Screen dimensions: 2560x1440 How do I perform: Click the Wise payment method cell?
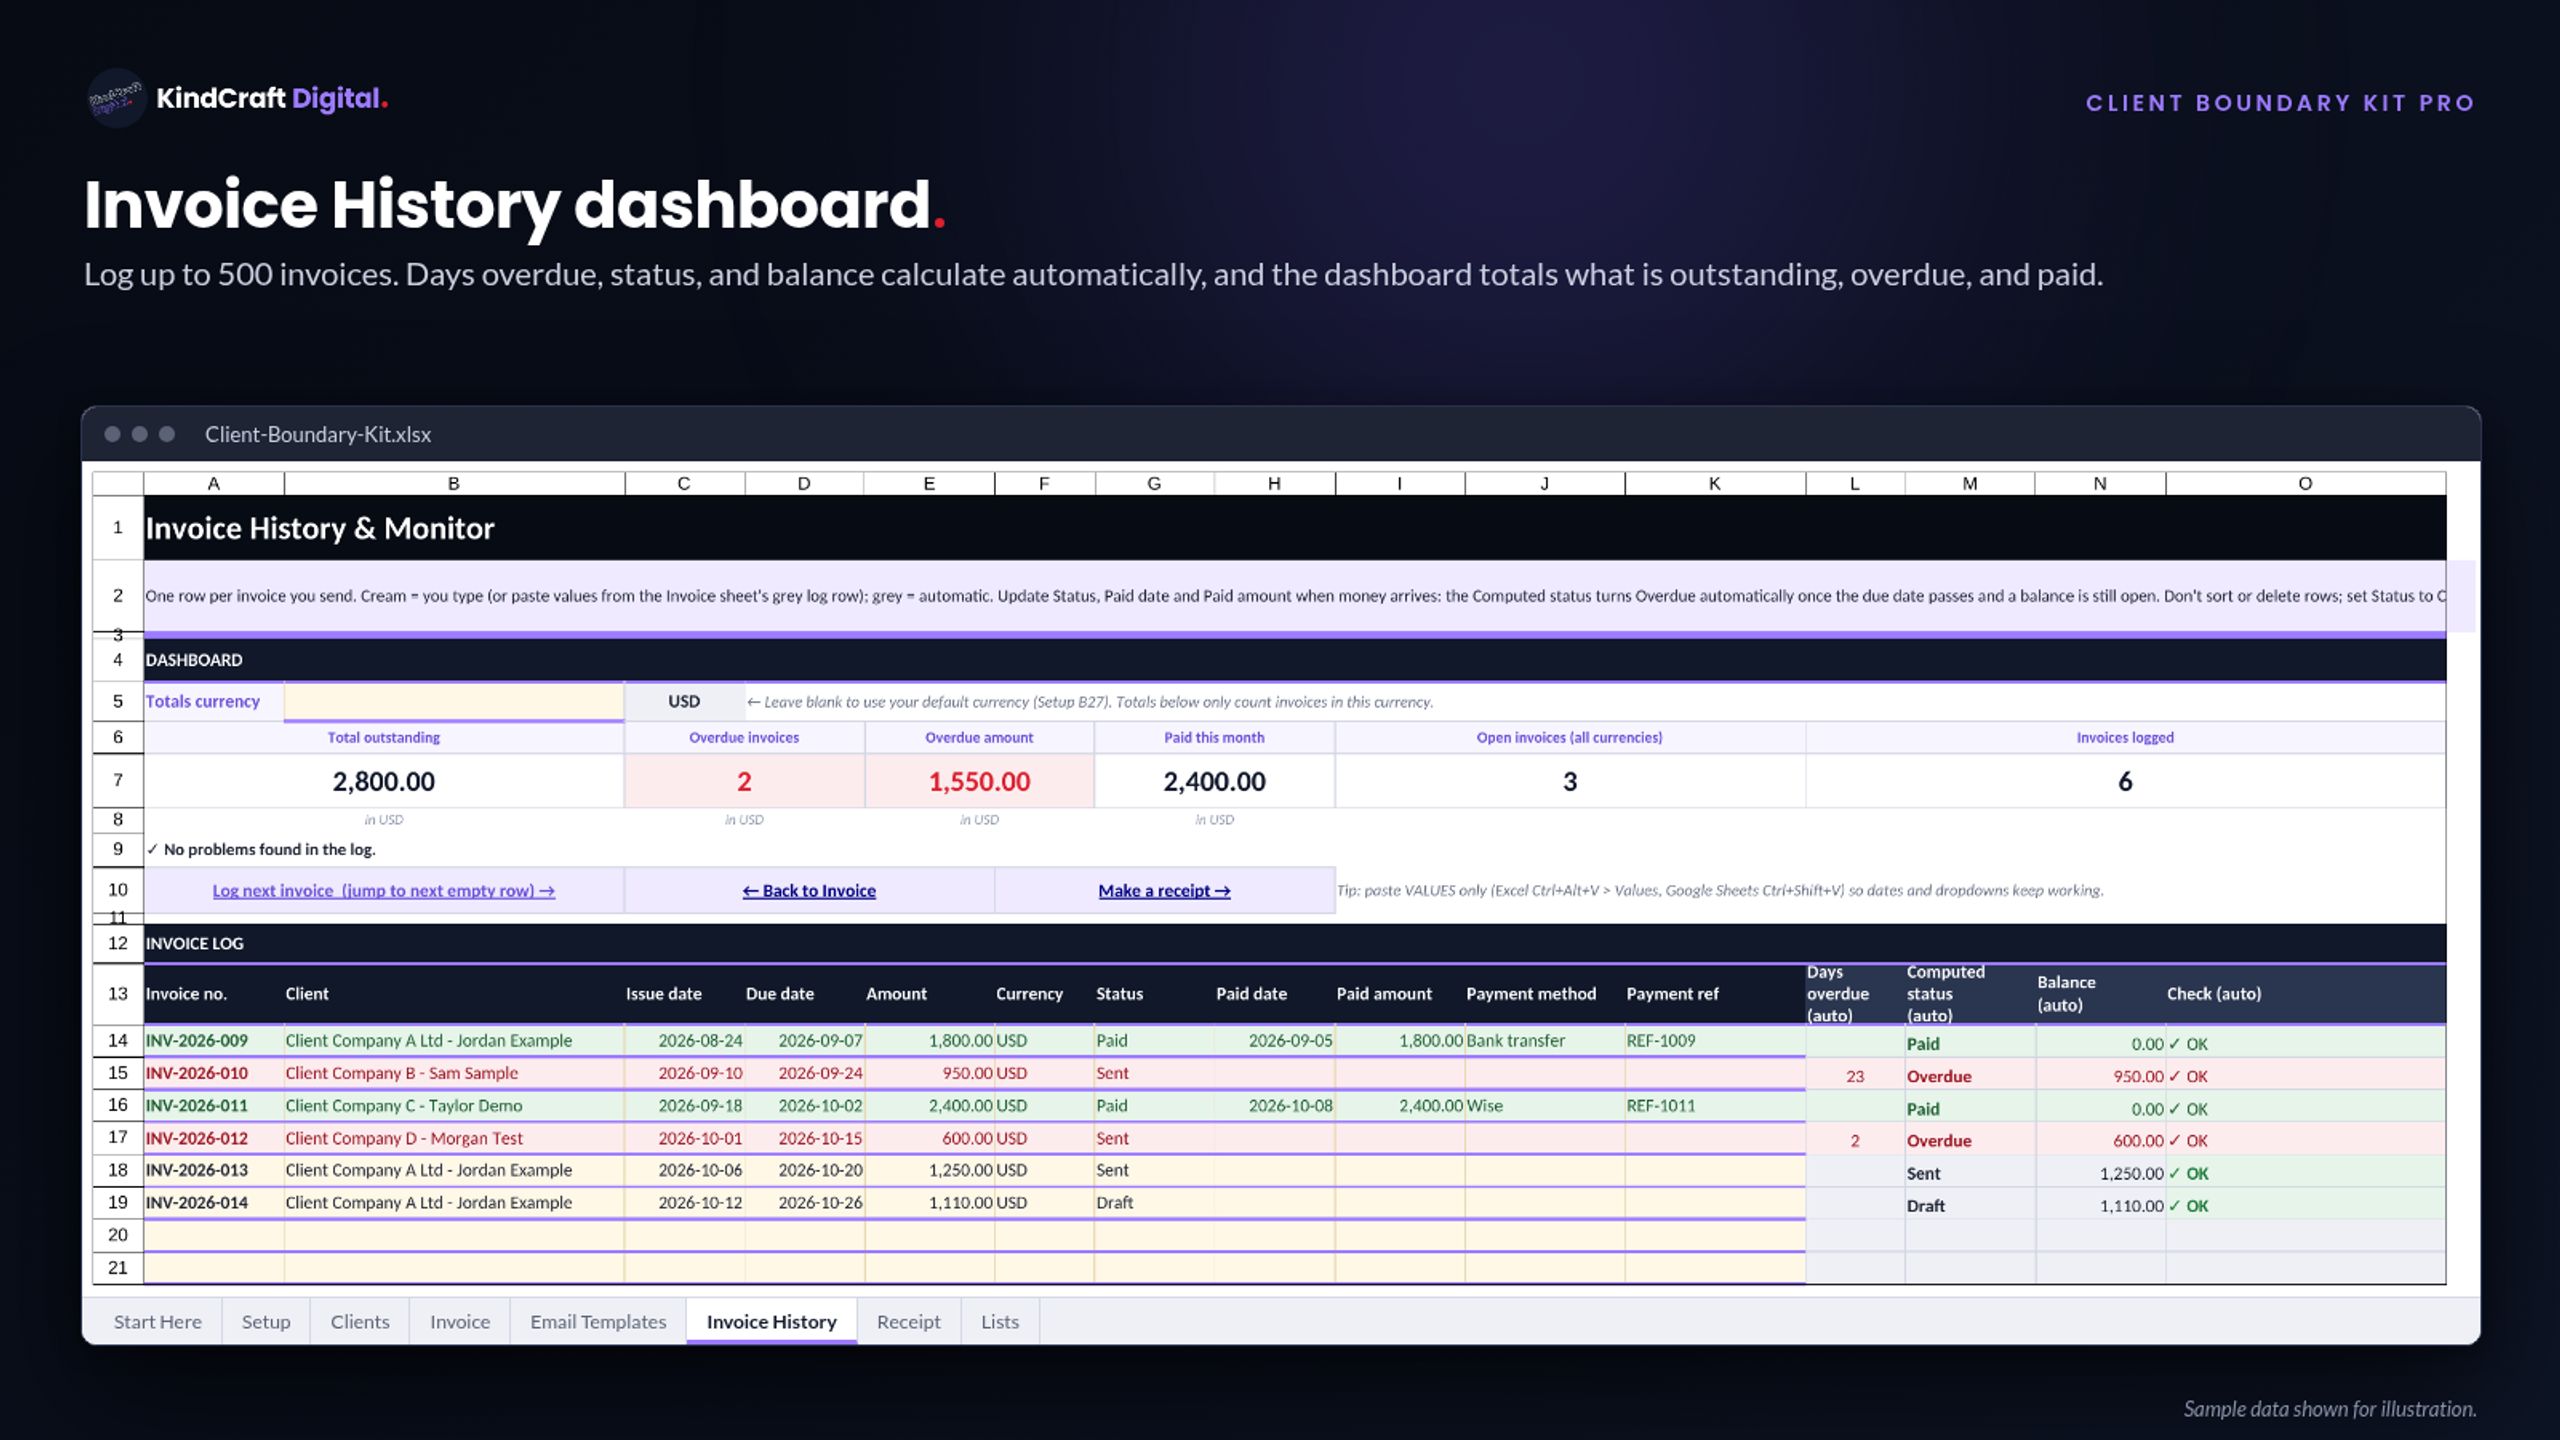click(x=1545, y=1105)
